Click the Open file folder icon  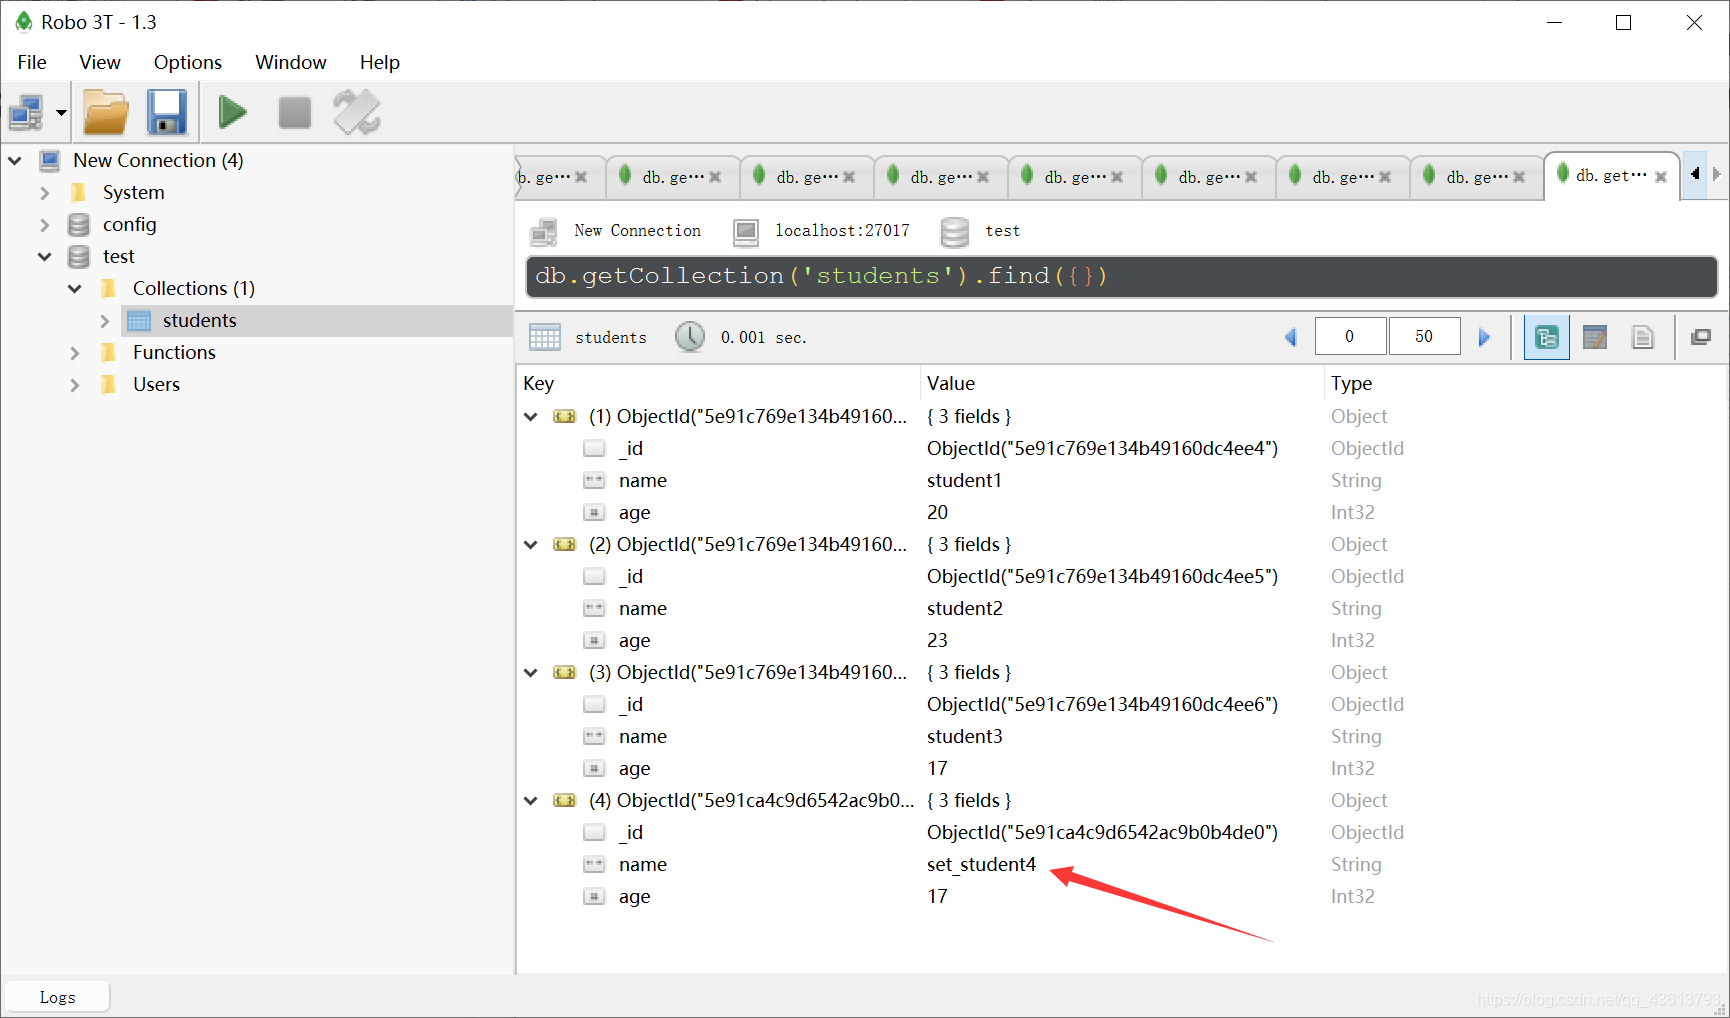click(x=105, y=113)
